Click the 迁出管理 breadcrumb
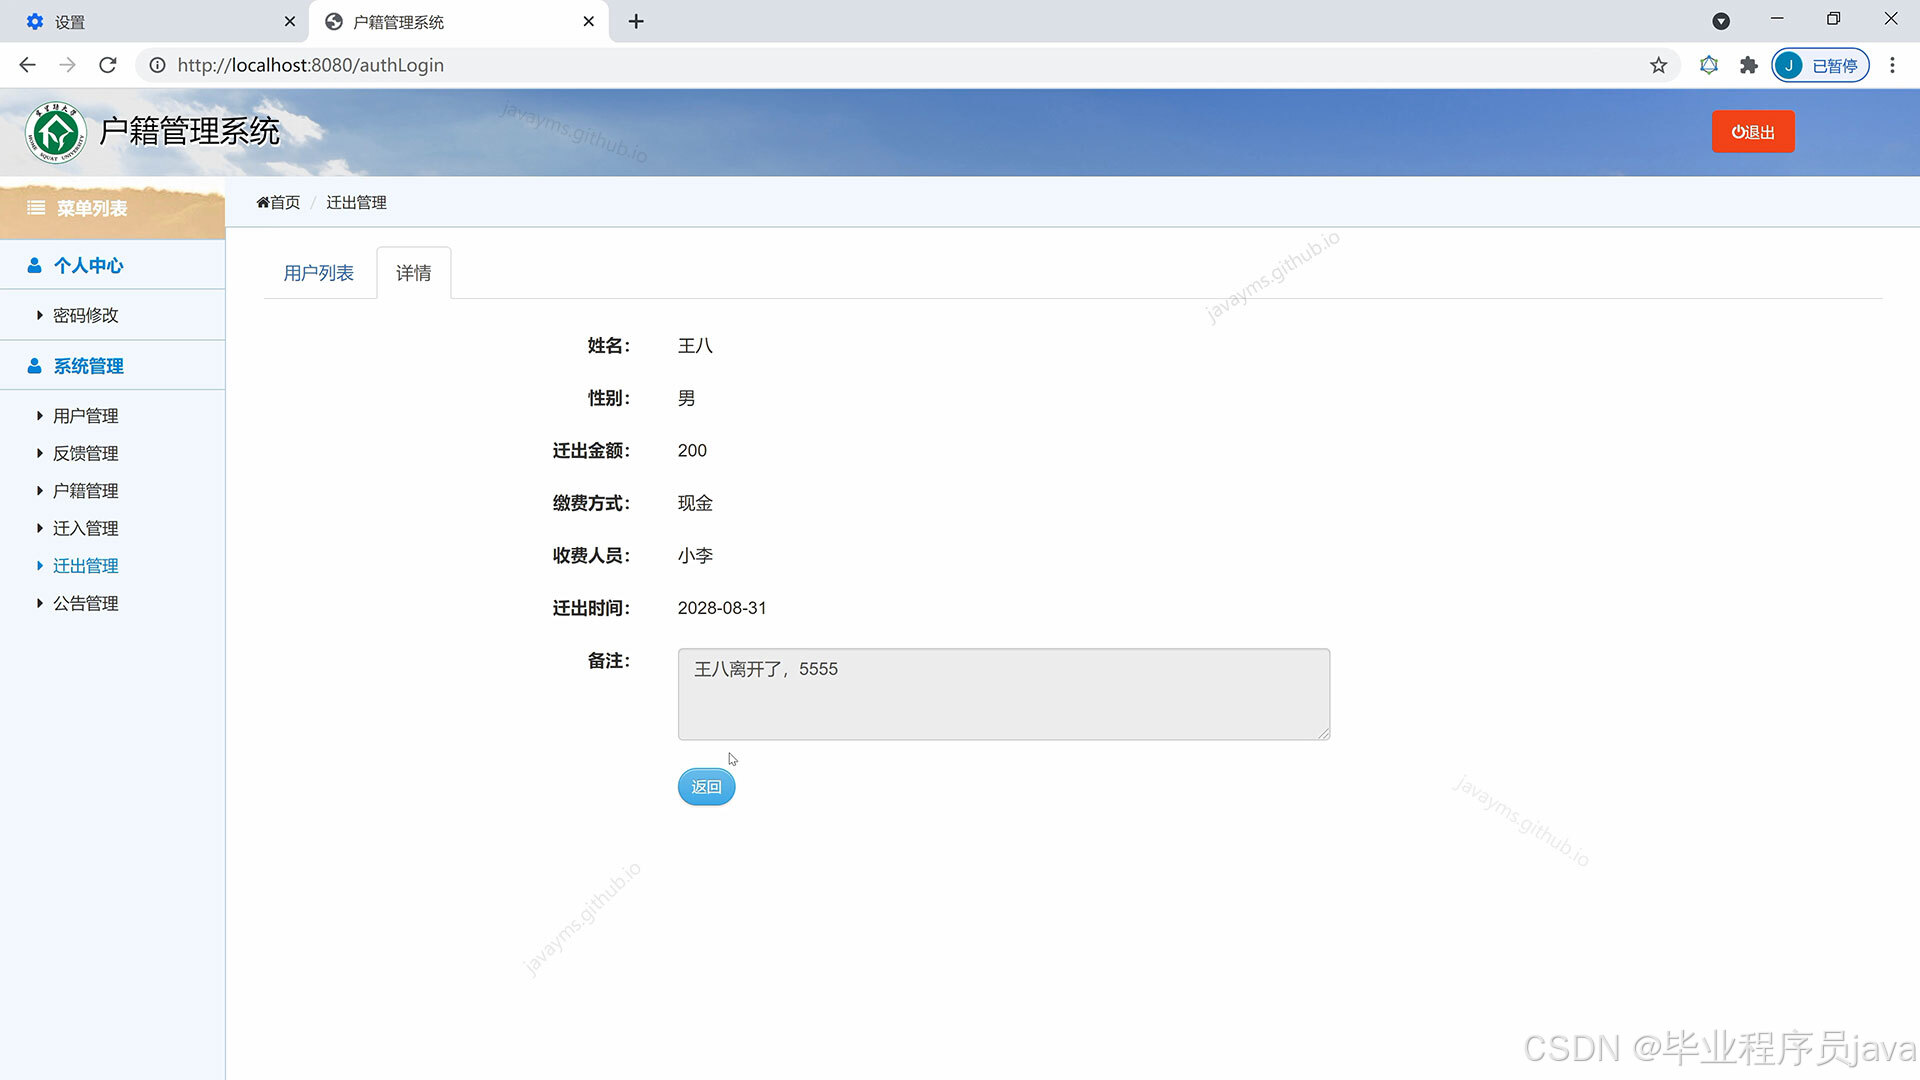Viewport: 1920px width, 1080px height. (356, 202)
